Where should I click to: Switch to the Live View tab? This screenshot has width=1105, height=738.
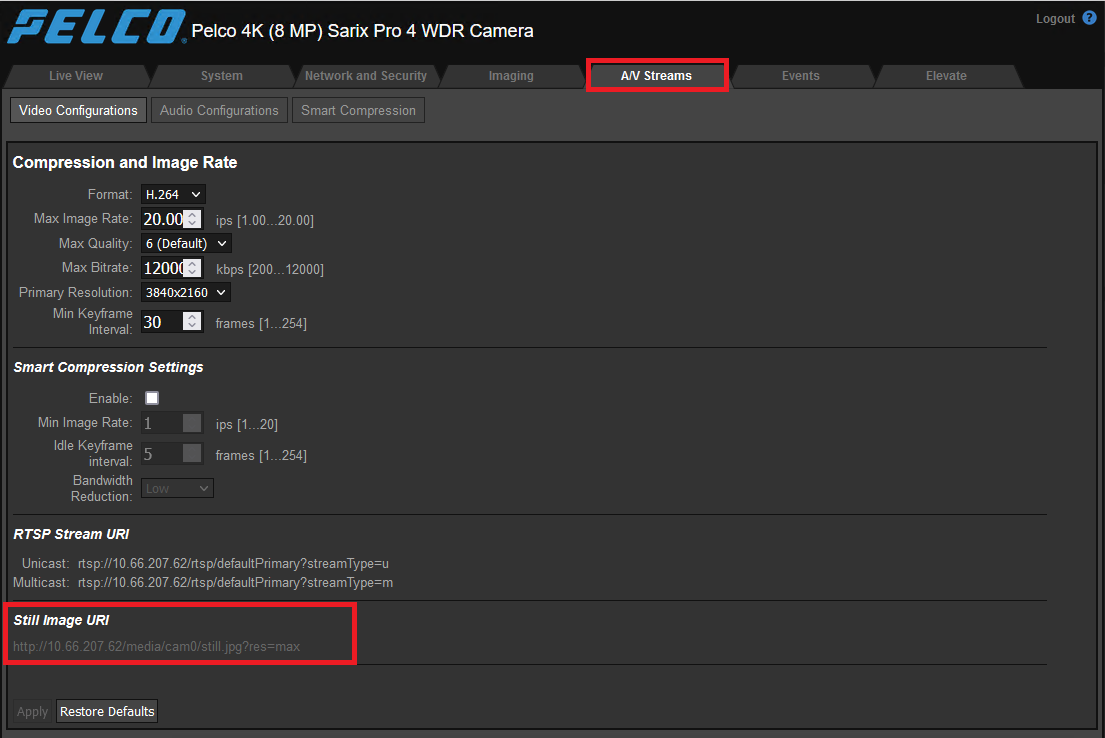76,75
